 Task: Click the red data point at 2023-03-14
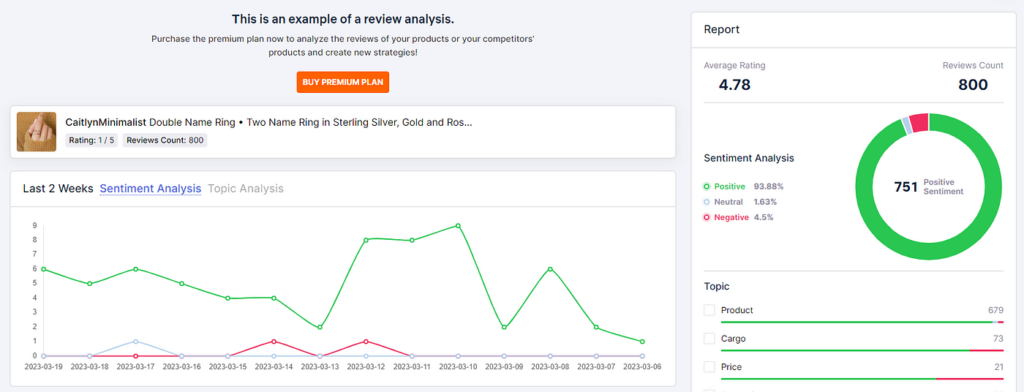[x=274, y=342]
